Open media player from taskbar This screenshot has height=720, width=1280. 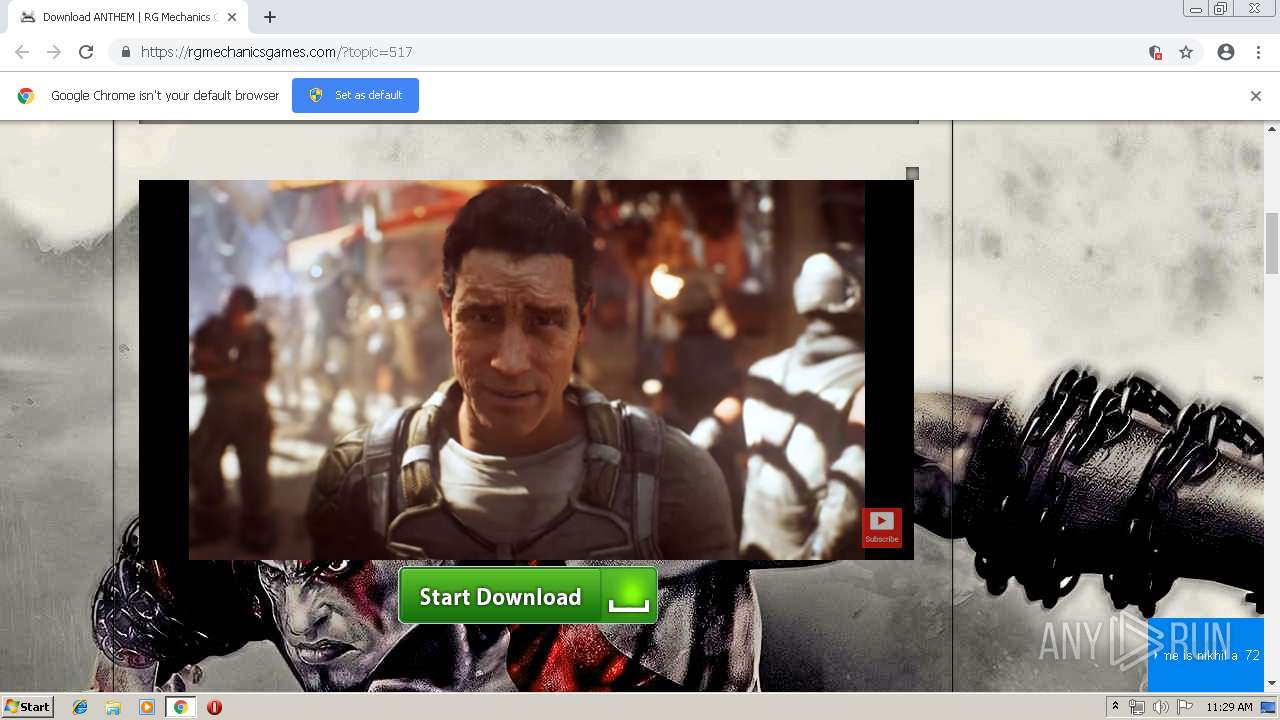(x=147, y=707)
